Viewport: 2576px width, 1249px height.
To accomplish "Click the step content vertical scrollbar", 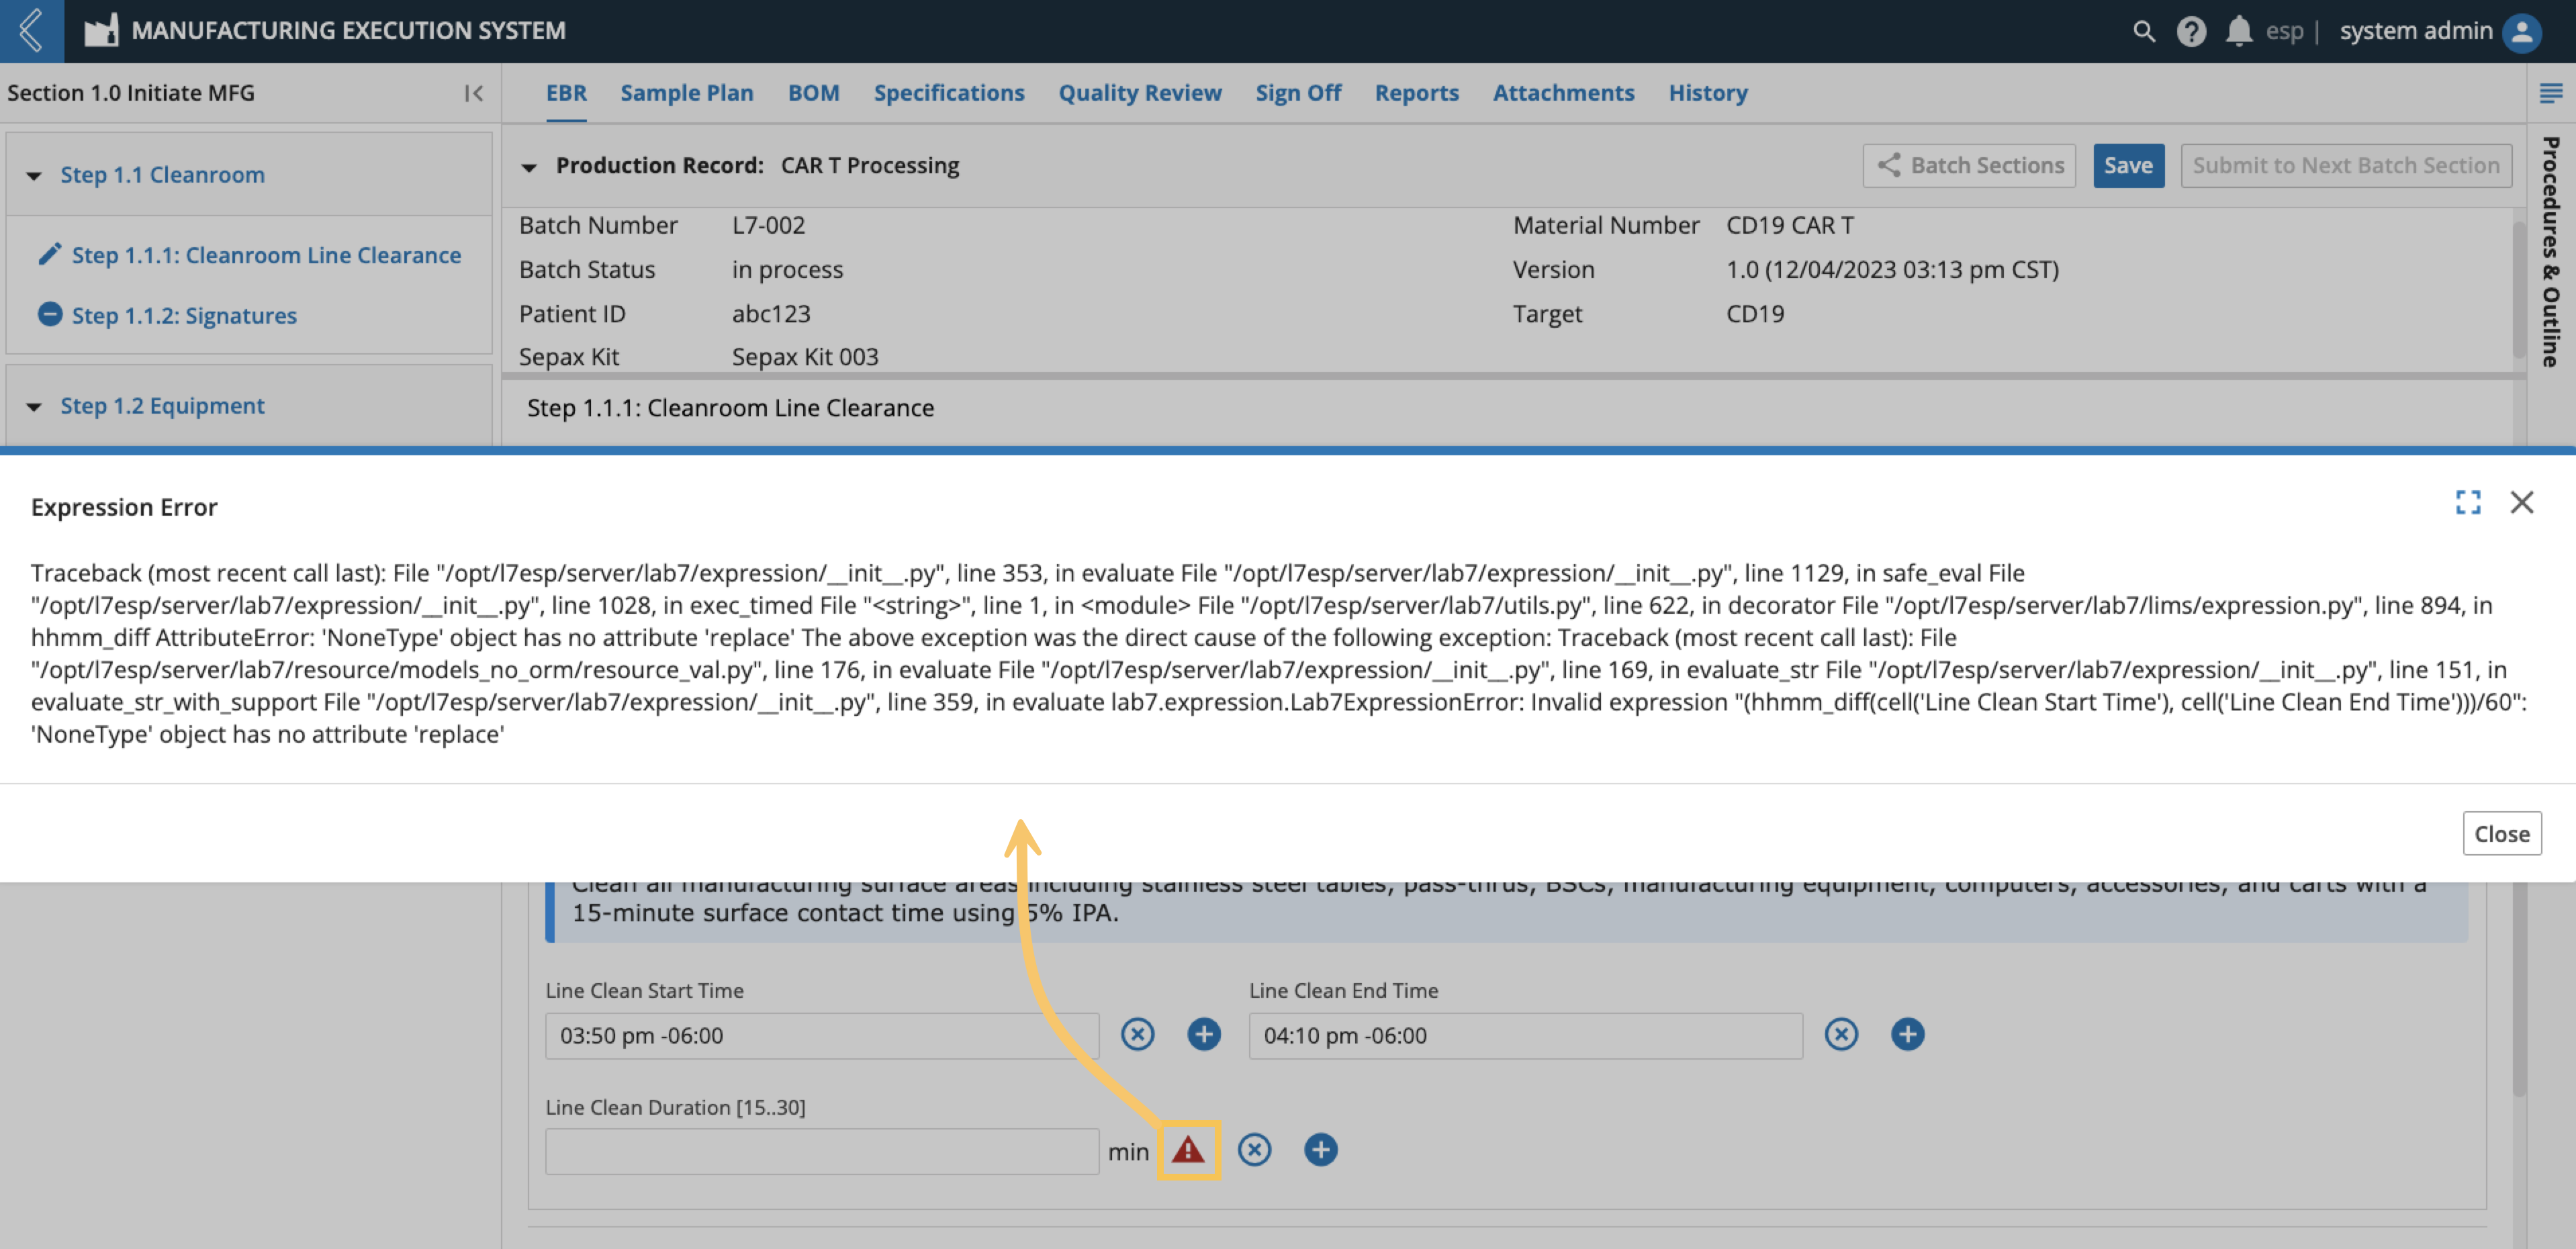I will [2518, 990].
